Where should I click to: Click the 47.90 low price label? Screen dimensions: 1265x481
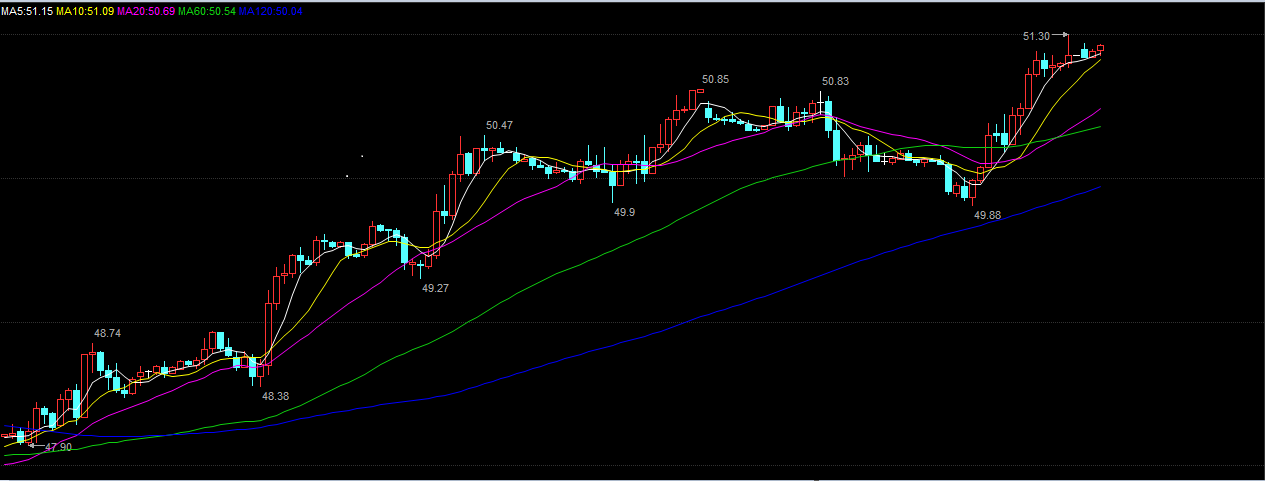(x=58, y=447)
